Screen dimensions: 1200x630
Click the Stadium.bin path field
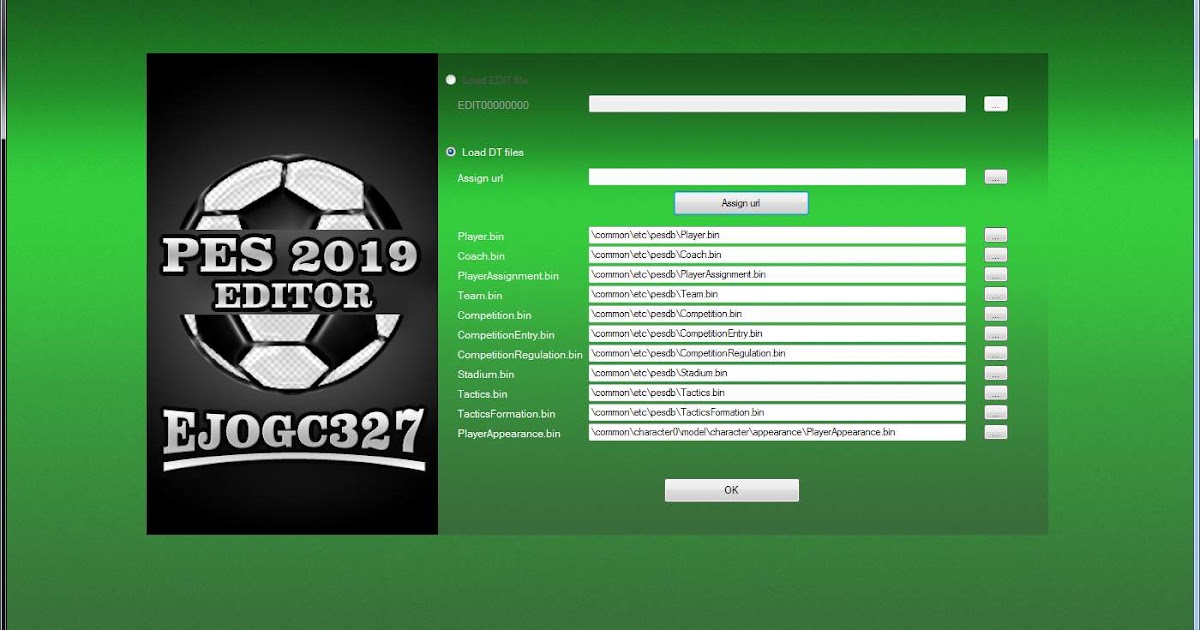(x=777, y=373)
